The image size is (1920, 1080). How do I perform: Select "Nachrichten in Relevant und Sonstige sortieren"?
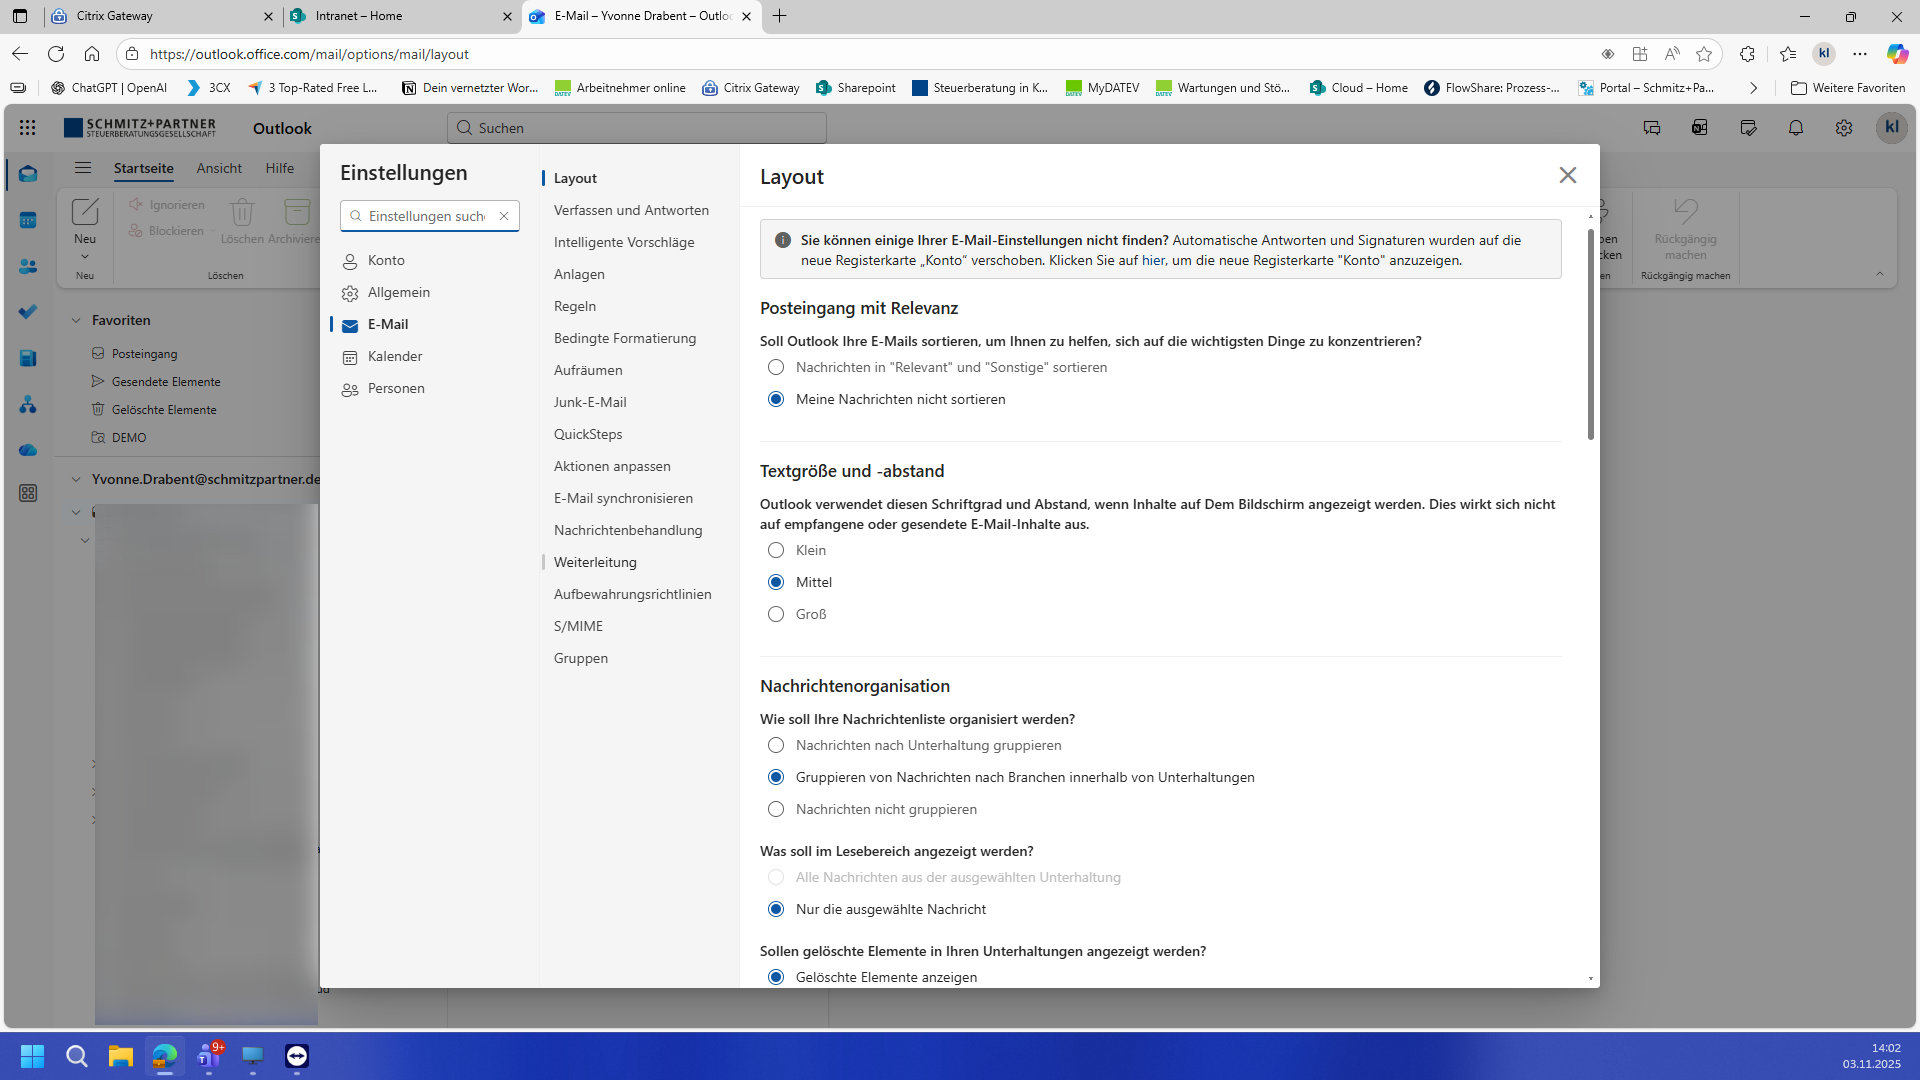point(776,367)
